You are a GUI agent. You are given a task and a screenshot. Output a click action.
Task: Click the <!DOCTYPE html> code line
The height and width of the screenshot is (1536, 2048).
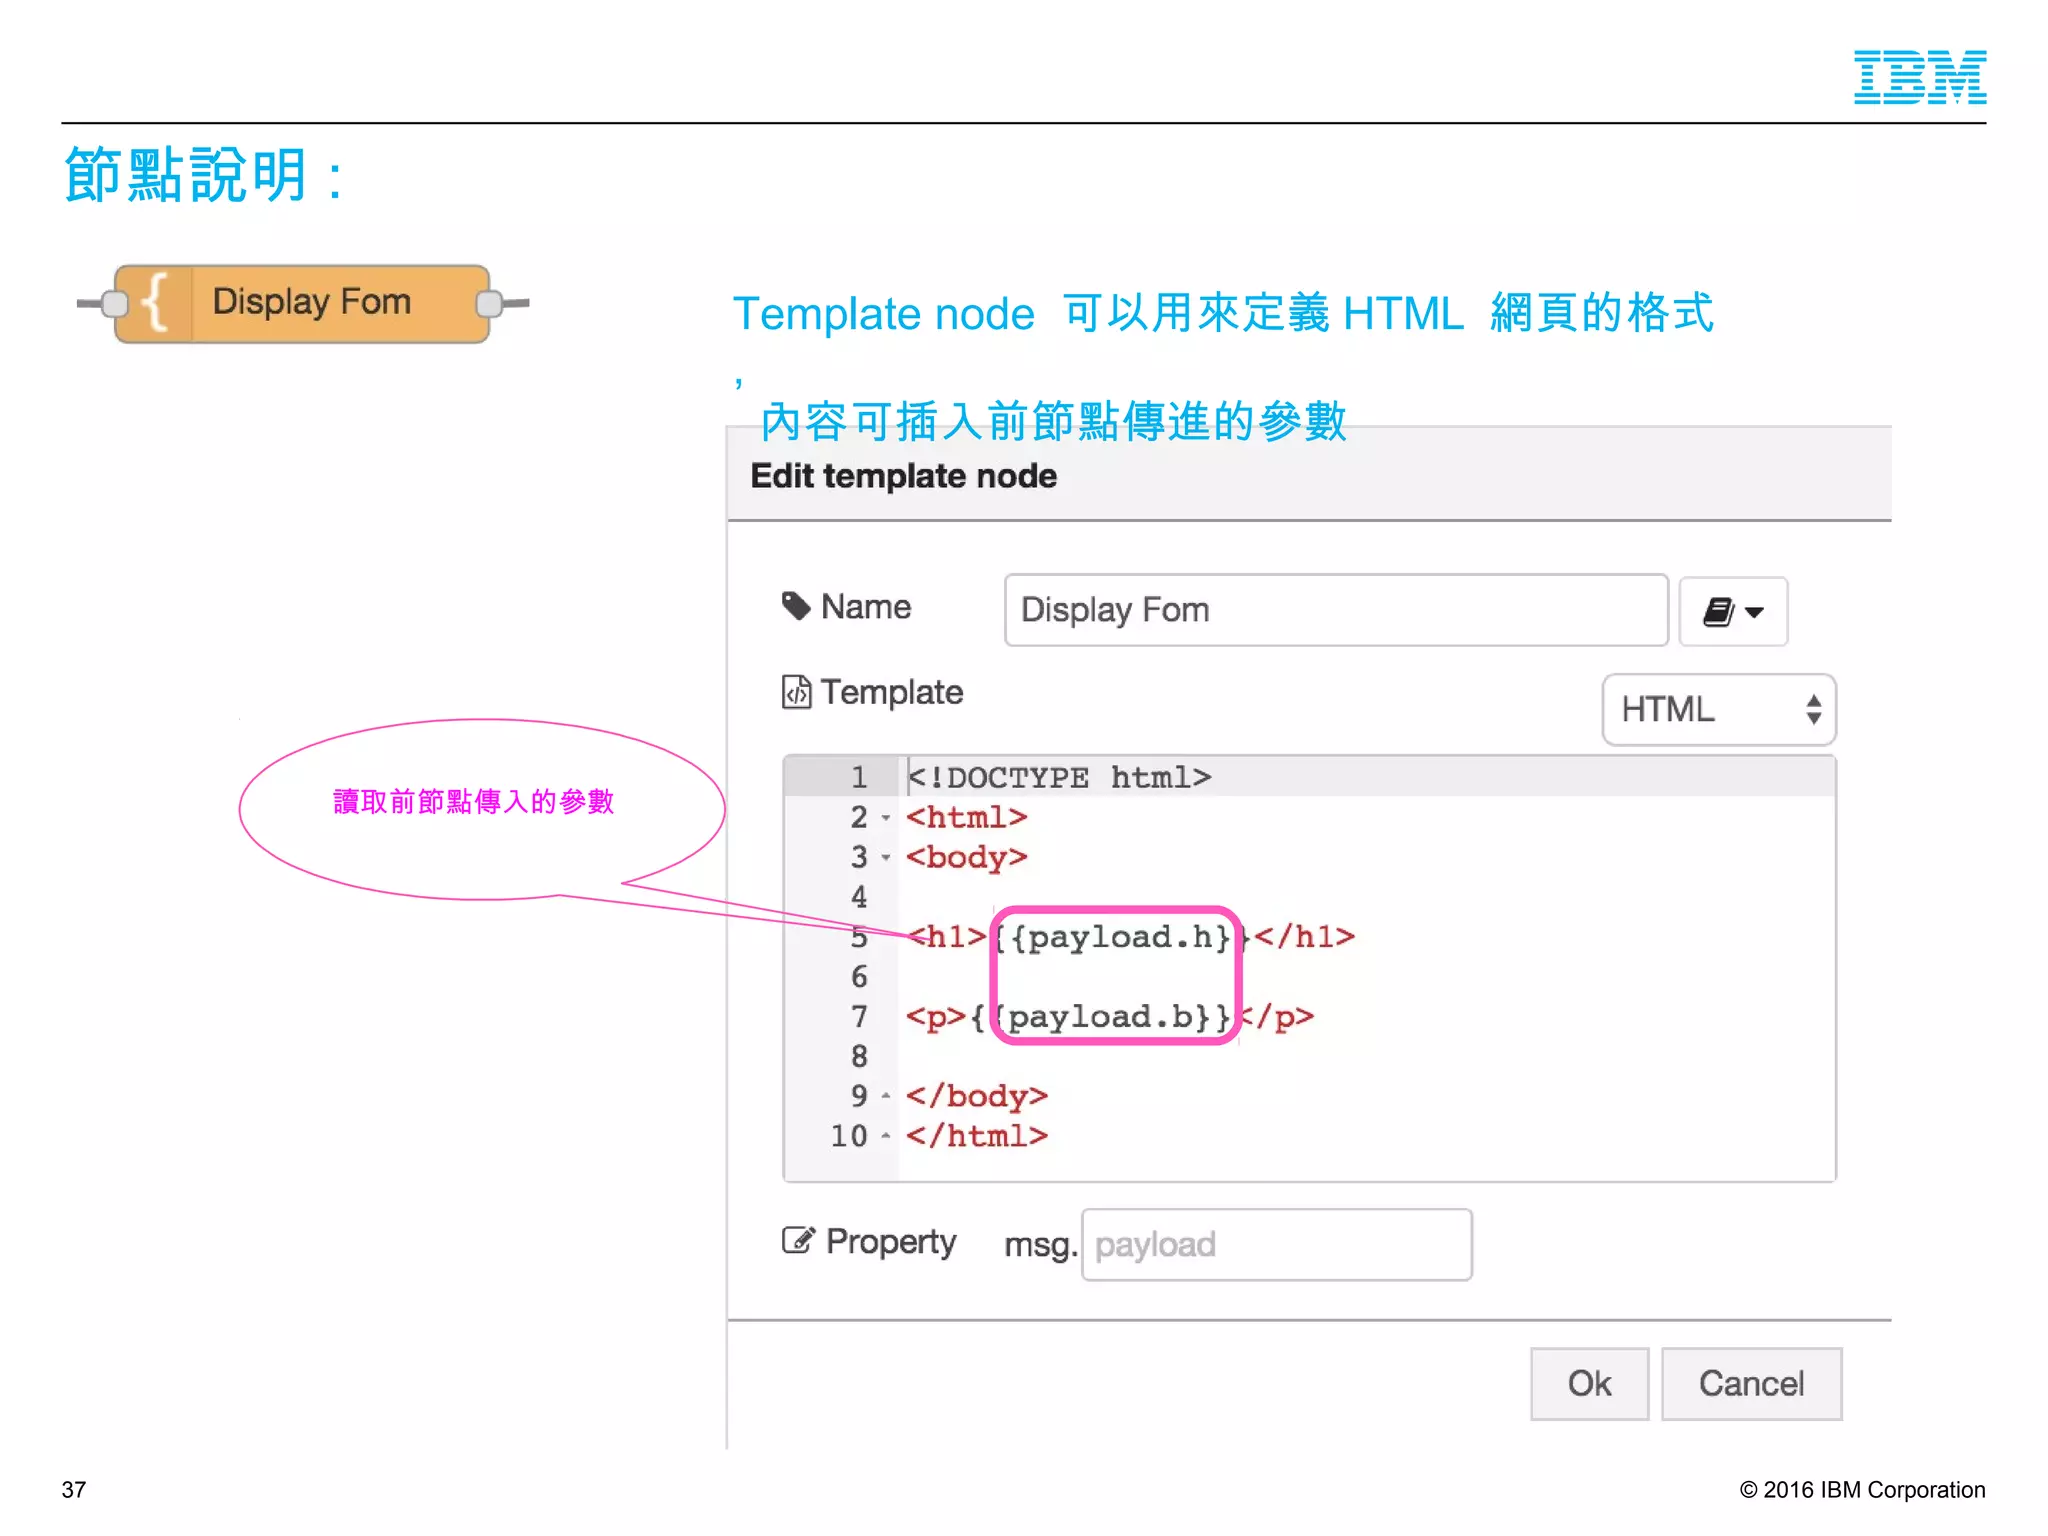click(1059, 777)
